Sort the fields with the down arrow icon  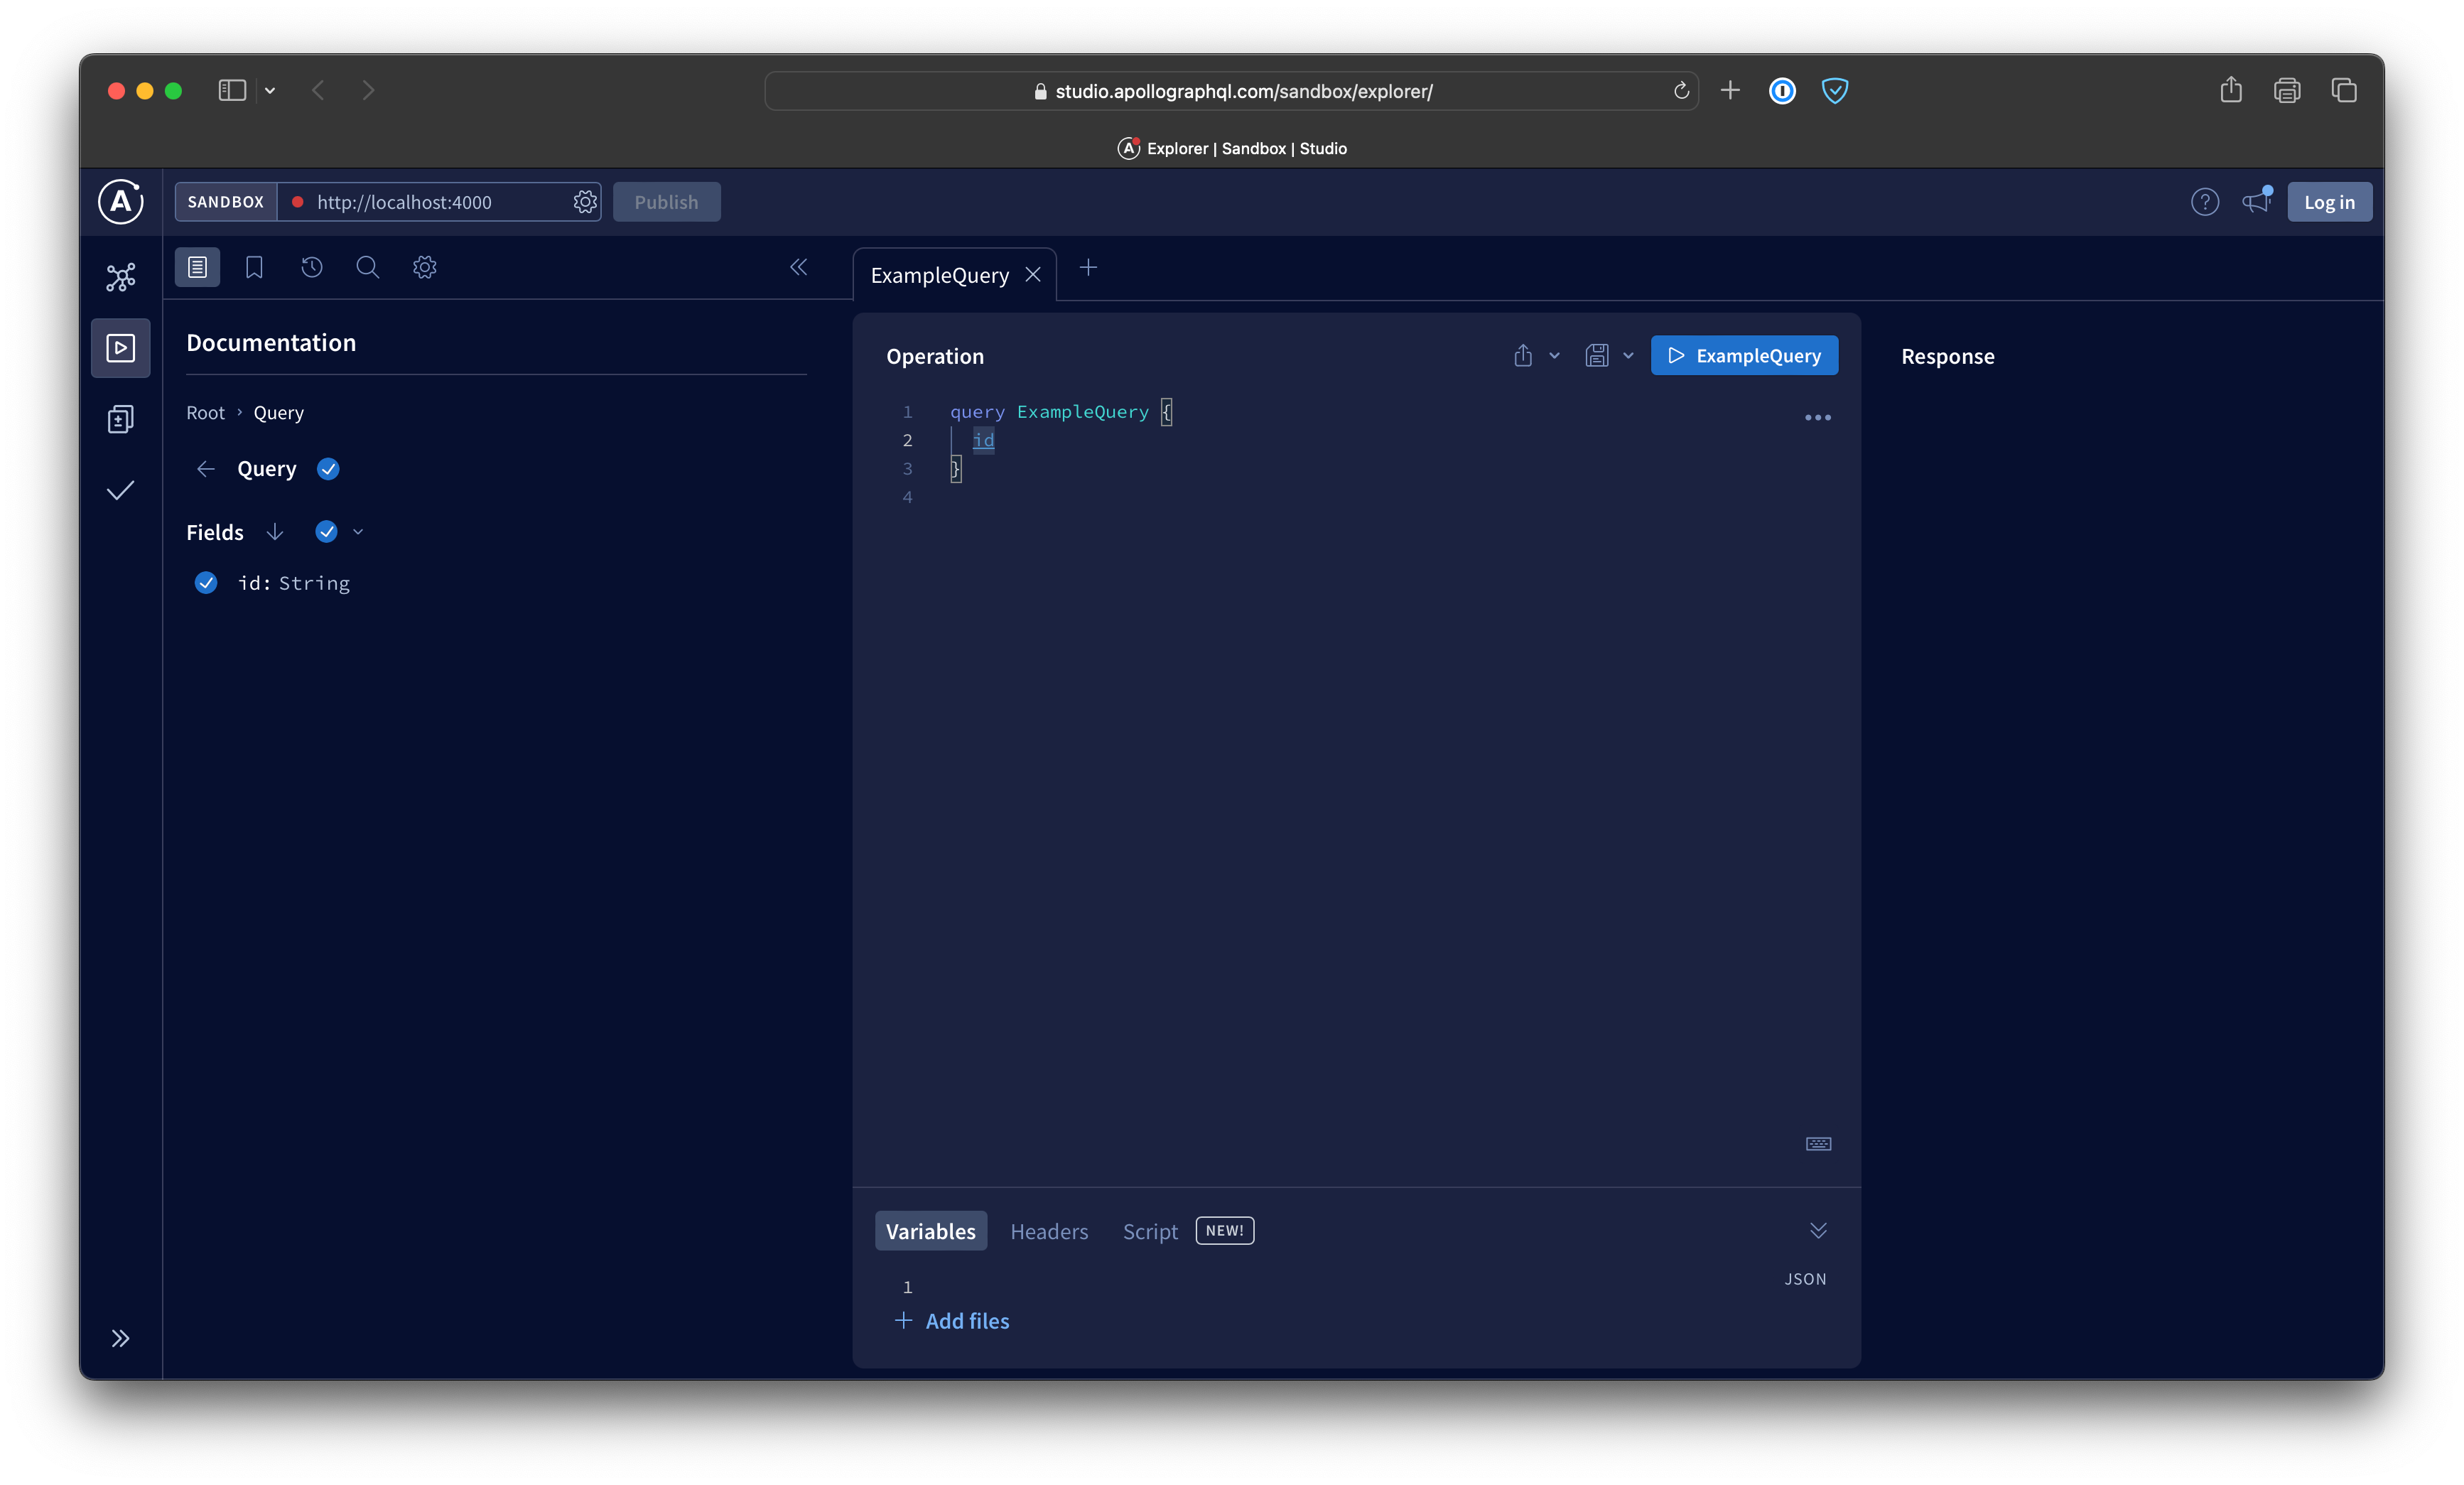coord(275,532)
